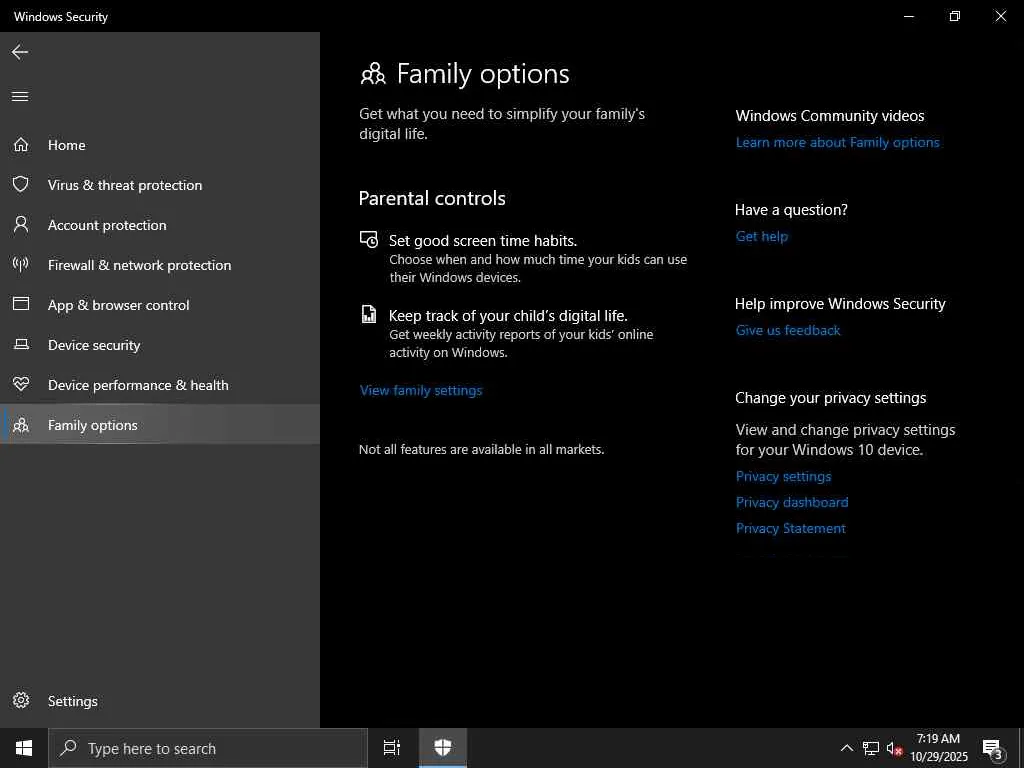Click the Family options people icon in sidebar
The width and height of the screenshot is (1024, 768).
pos(21,425)
